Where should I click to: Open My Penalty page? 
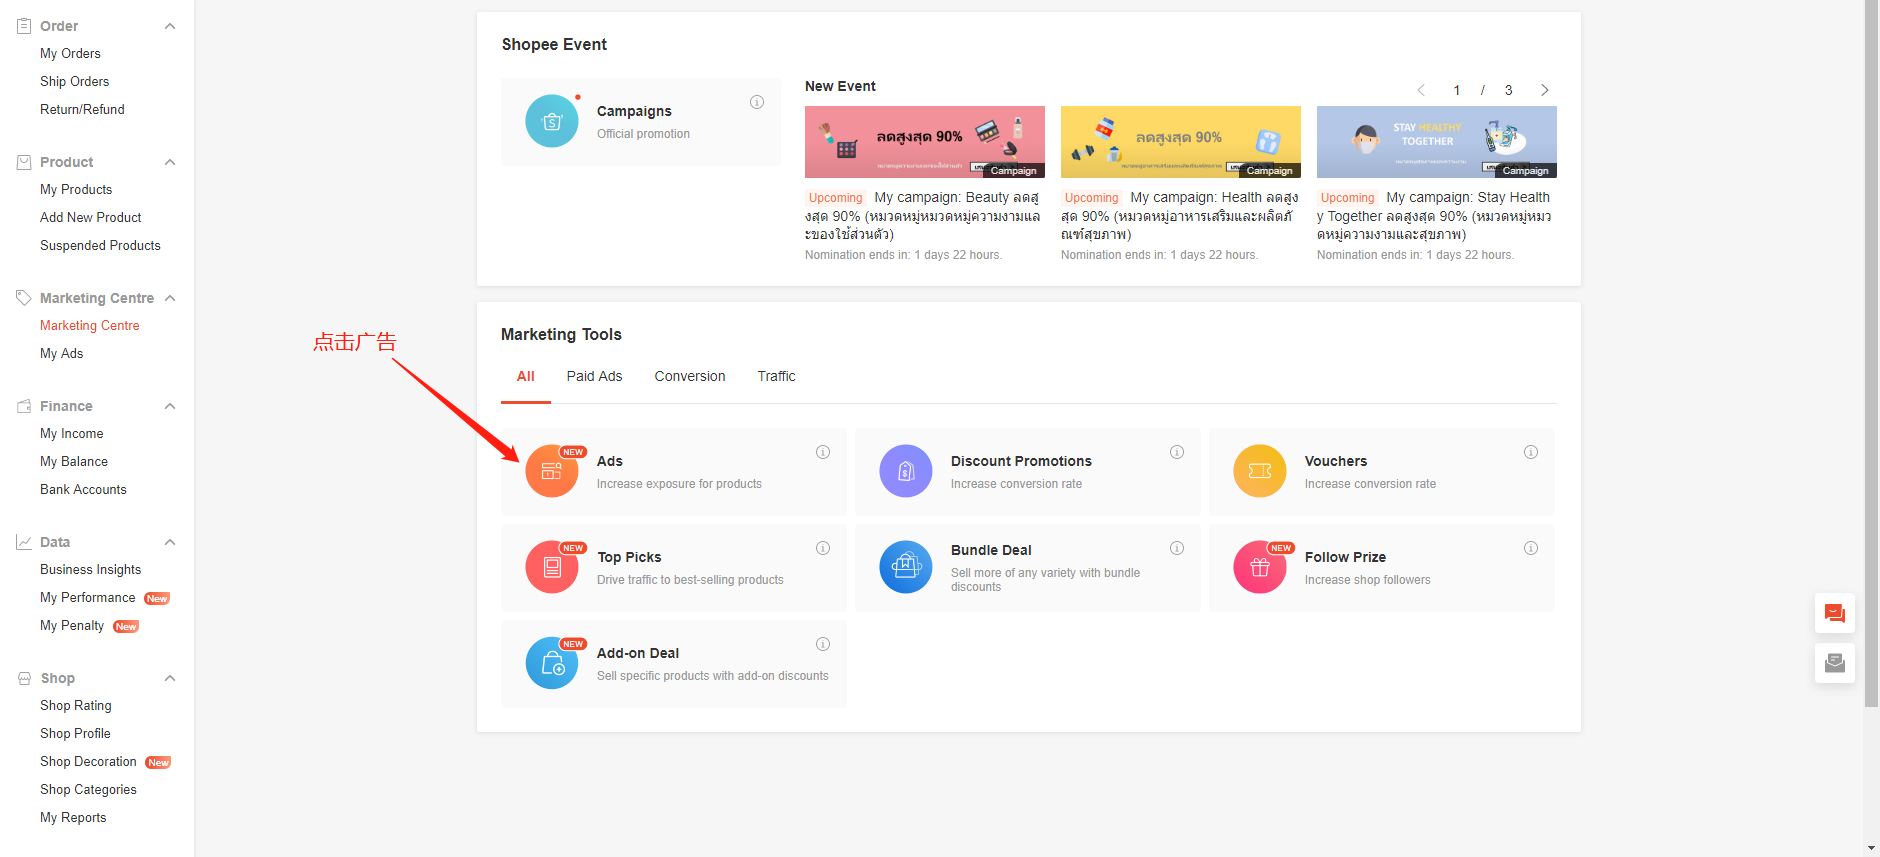[x=72, y=626]
